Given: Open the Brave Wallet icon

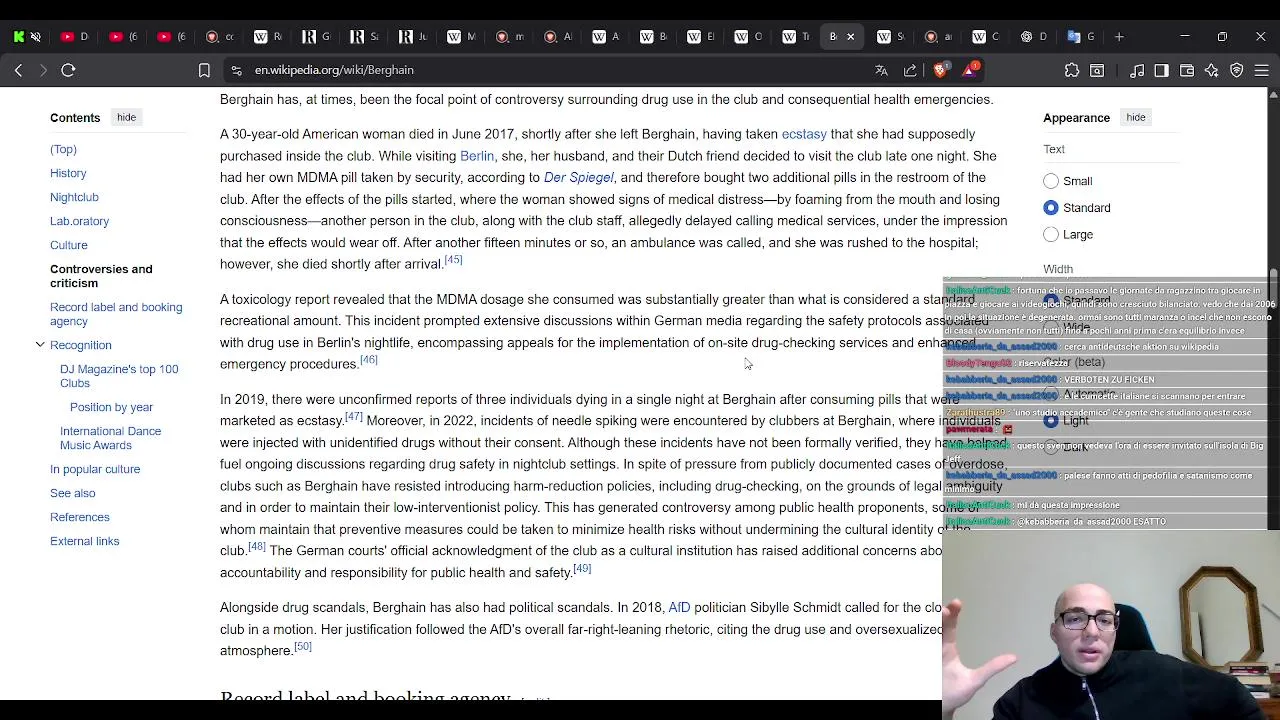Looking at the screenshot, I should coord(1187,70).
